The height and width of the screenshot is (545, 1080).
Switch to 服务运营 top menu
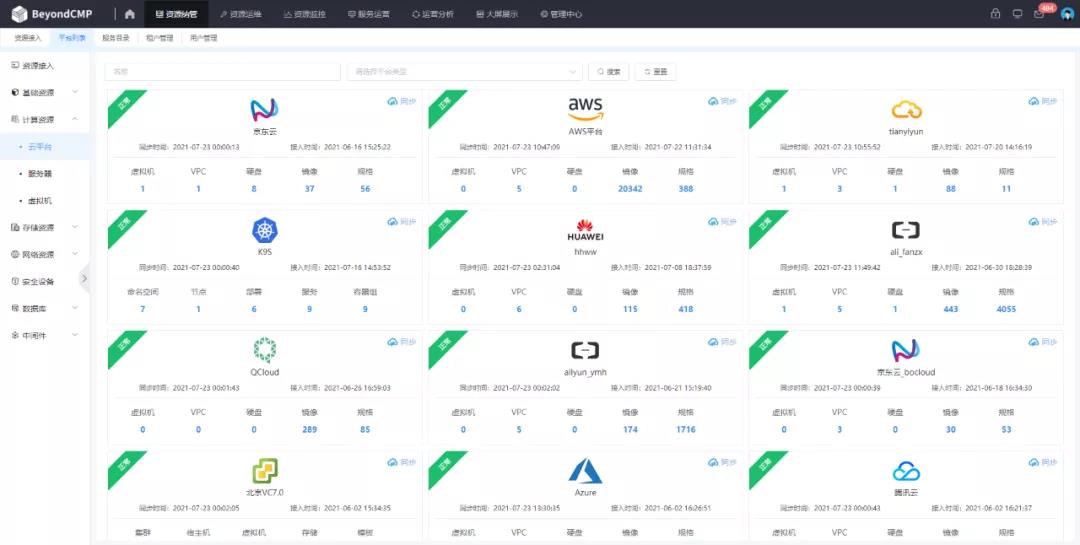pyautogui.click(x=368, y=14)
